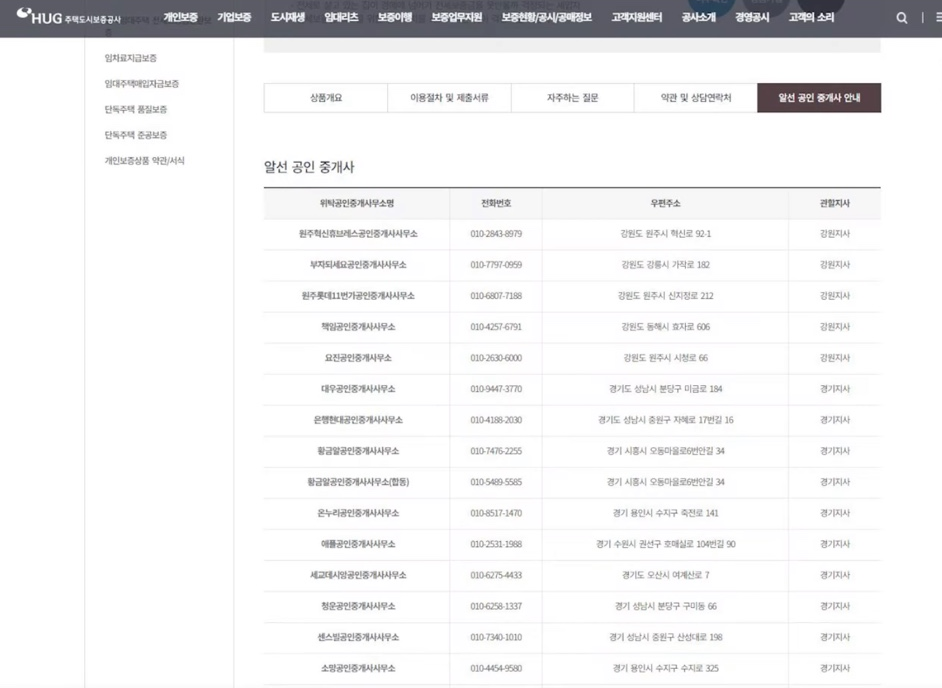Screen dimensions: 942x688
Task: Click phone number 010-4188-2030
Action: (x=496, y=420)
